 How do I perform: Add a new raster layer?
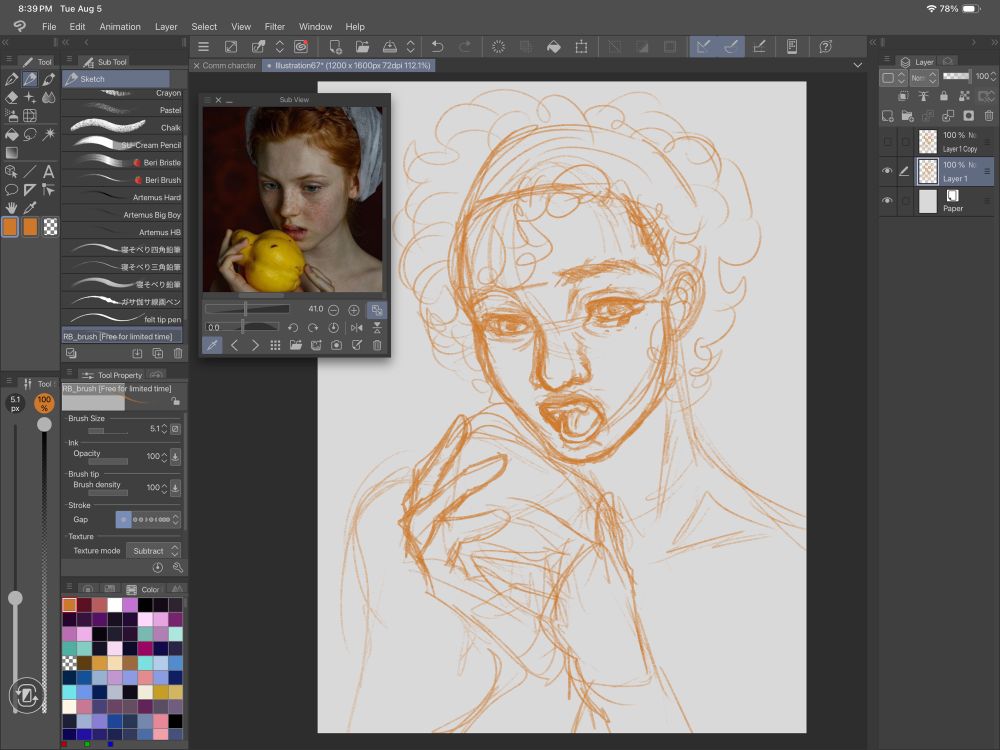887,115
